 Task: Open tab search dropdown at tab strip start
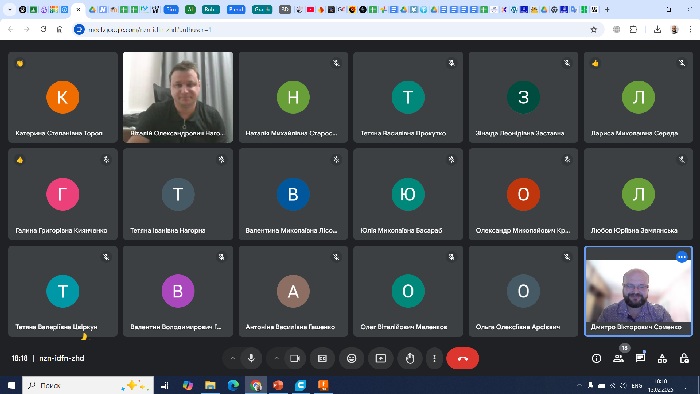(9, 9)
